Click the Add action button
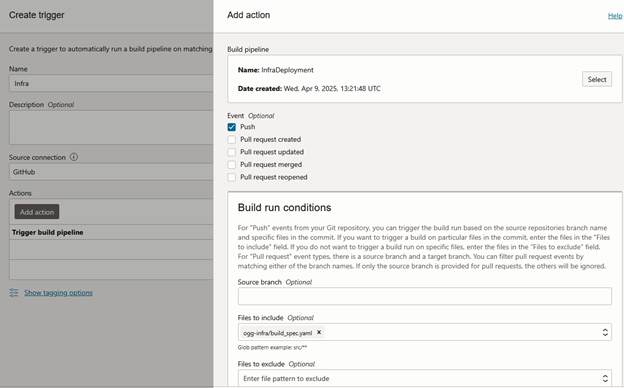The width and height of the screenshot is (624, 388). (x=37, y=212)
